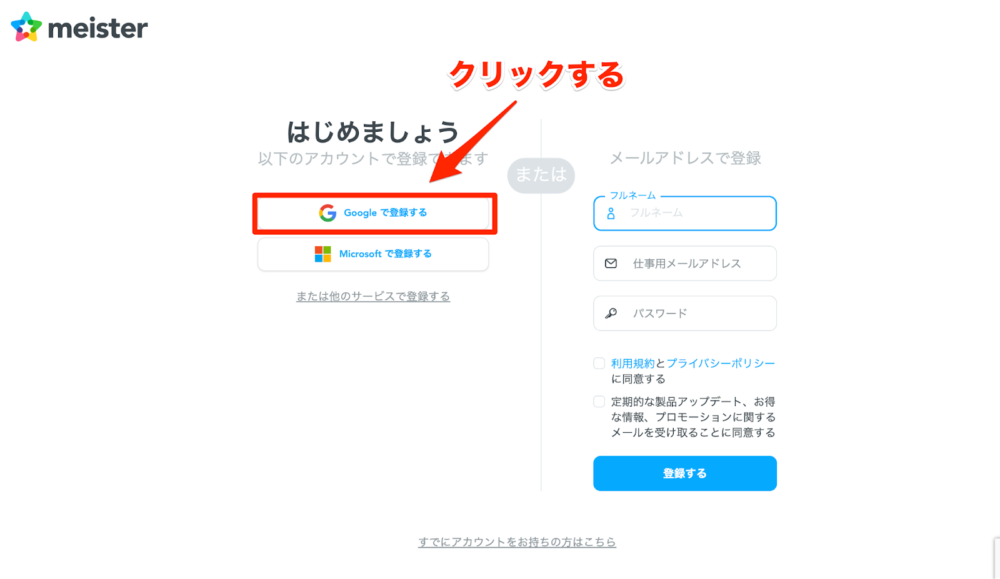Click the key icon in password field
Image resolution: width=1000 pixels, height=579 pixels.
611,313
